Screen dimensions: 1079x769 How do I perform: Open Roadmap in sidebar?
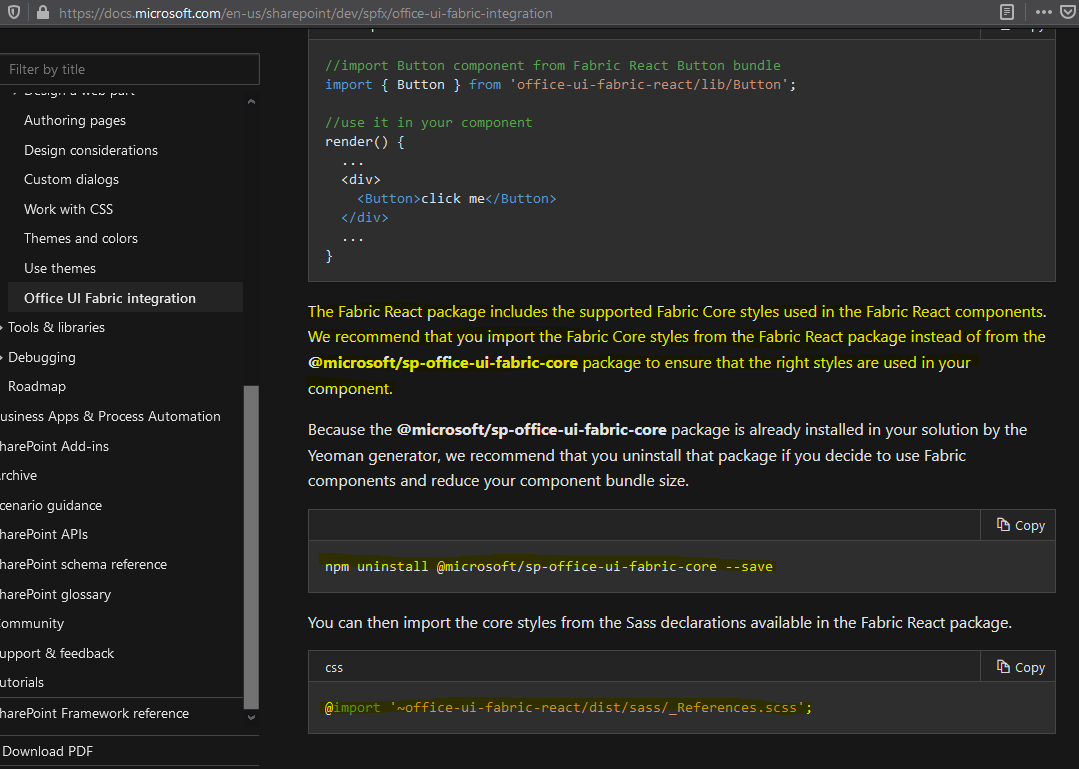tap(37, 387)
